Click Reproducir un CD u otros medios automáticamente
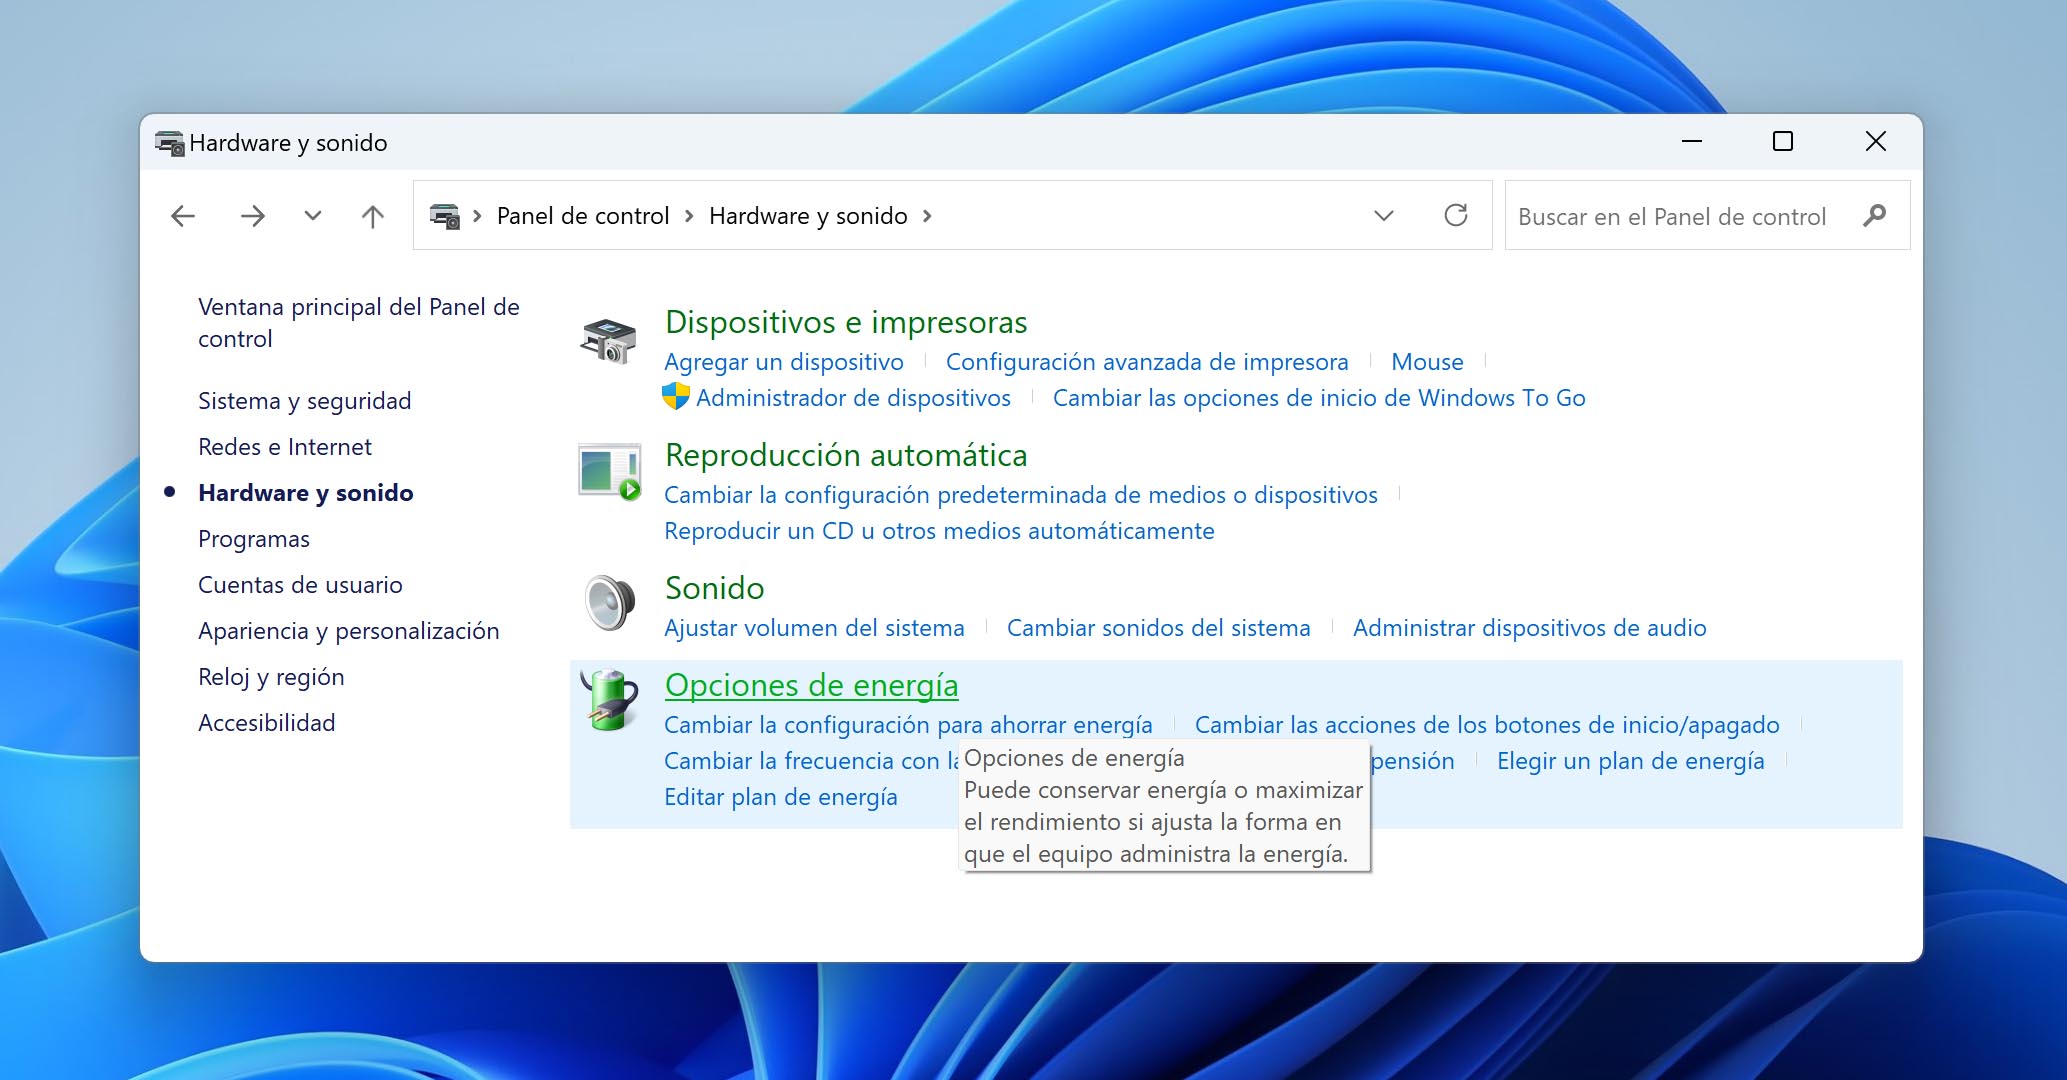Image resolution: width=2067 pixels, height=1080 pixels. [939, 531]
